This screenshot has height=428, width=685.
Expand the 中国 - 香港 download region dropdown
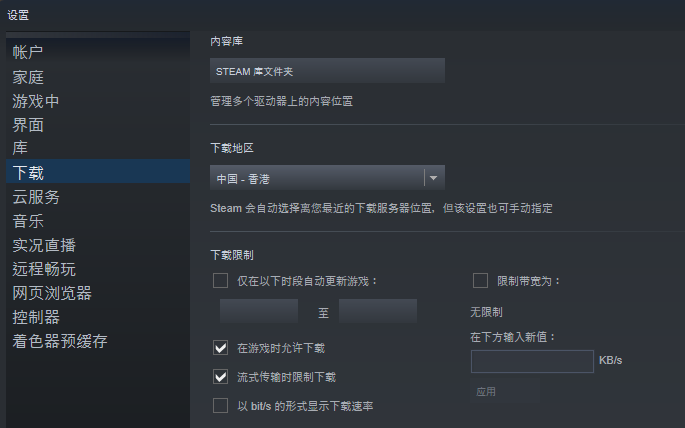[x=433, y=178]
